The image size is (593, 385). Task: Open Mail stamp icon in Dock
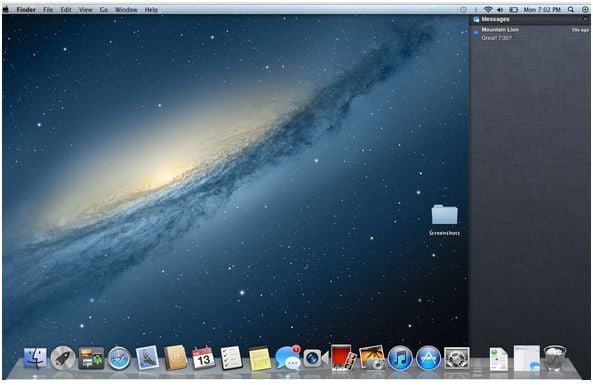tap(147, 357)
